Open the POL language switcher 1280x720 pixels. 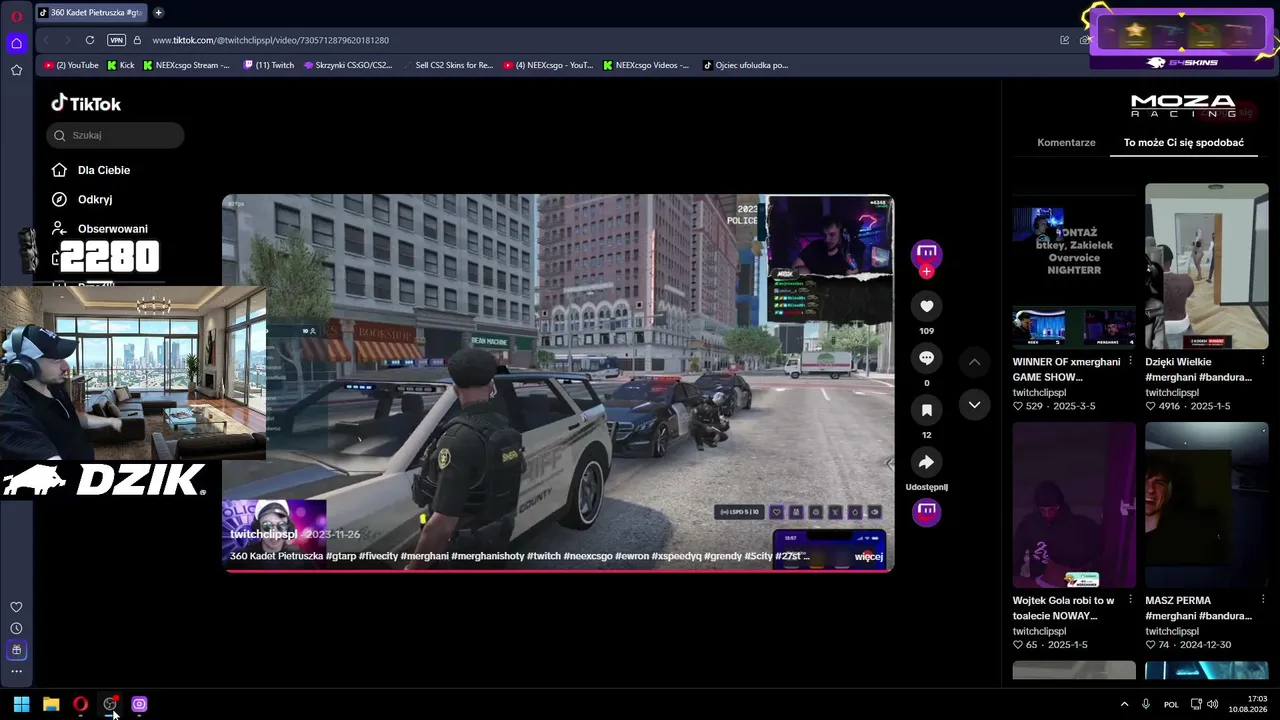[1171, 704]
